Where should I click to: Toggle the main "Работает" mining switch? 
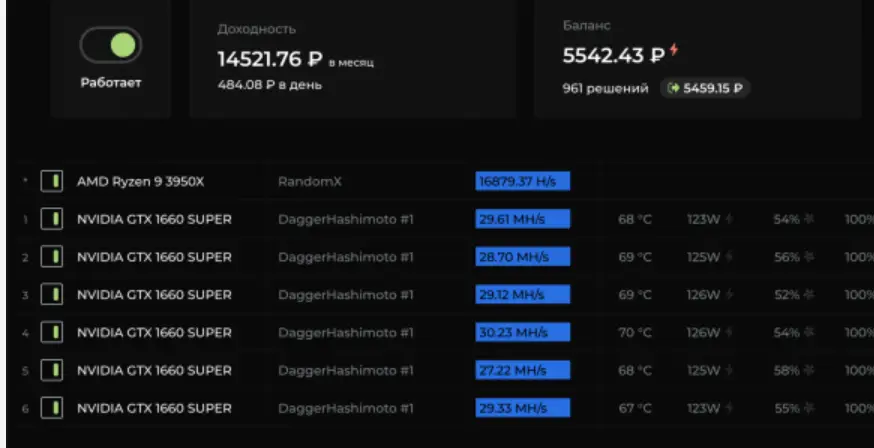(x=110, y=46)
